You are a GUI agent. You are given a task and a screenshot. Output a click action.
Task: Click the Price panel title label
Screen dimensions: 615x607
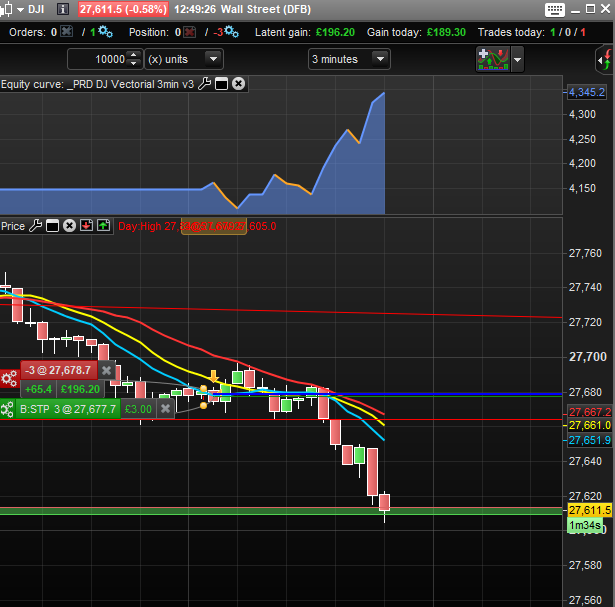tap(13, 226)
